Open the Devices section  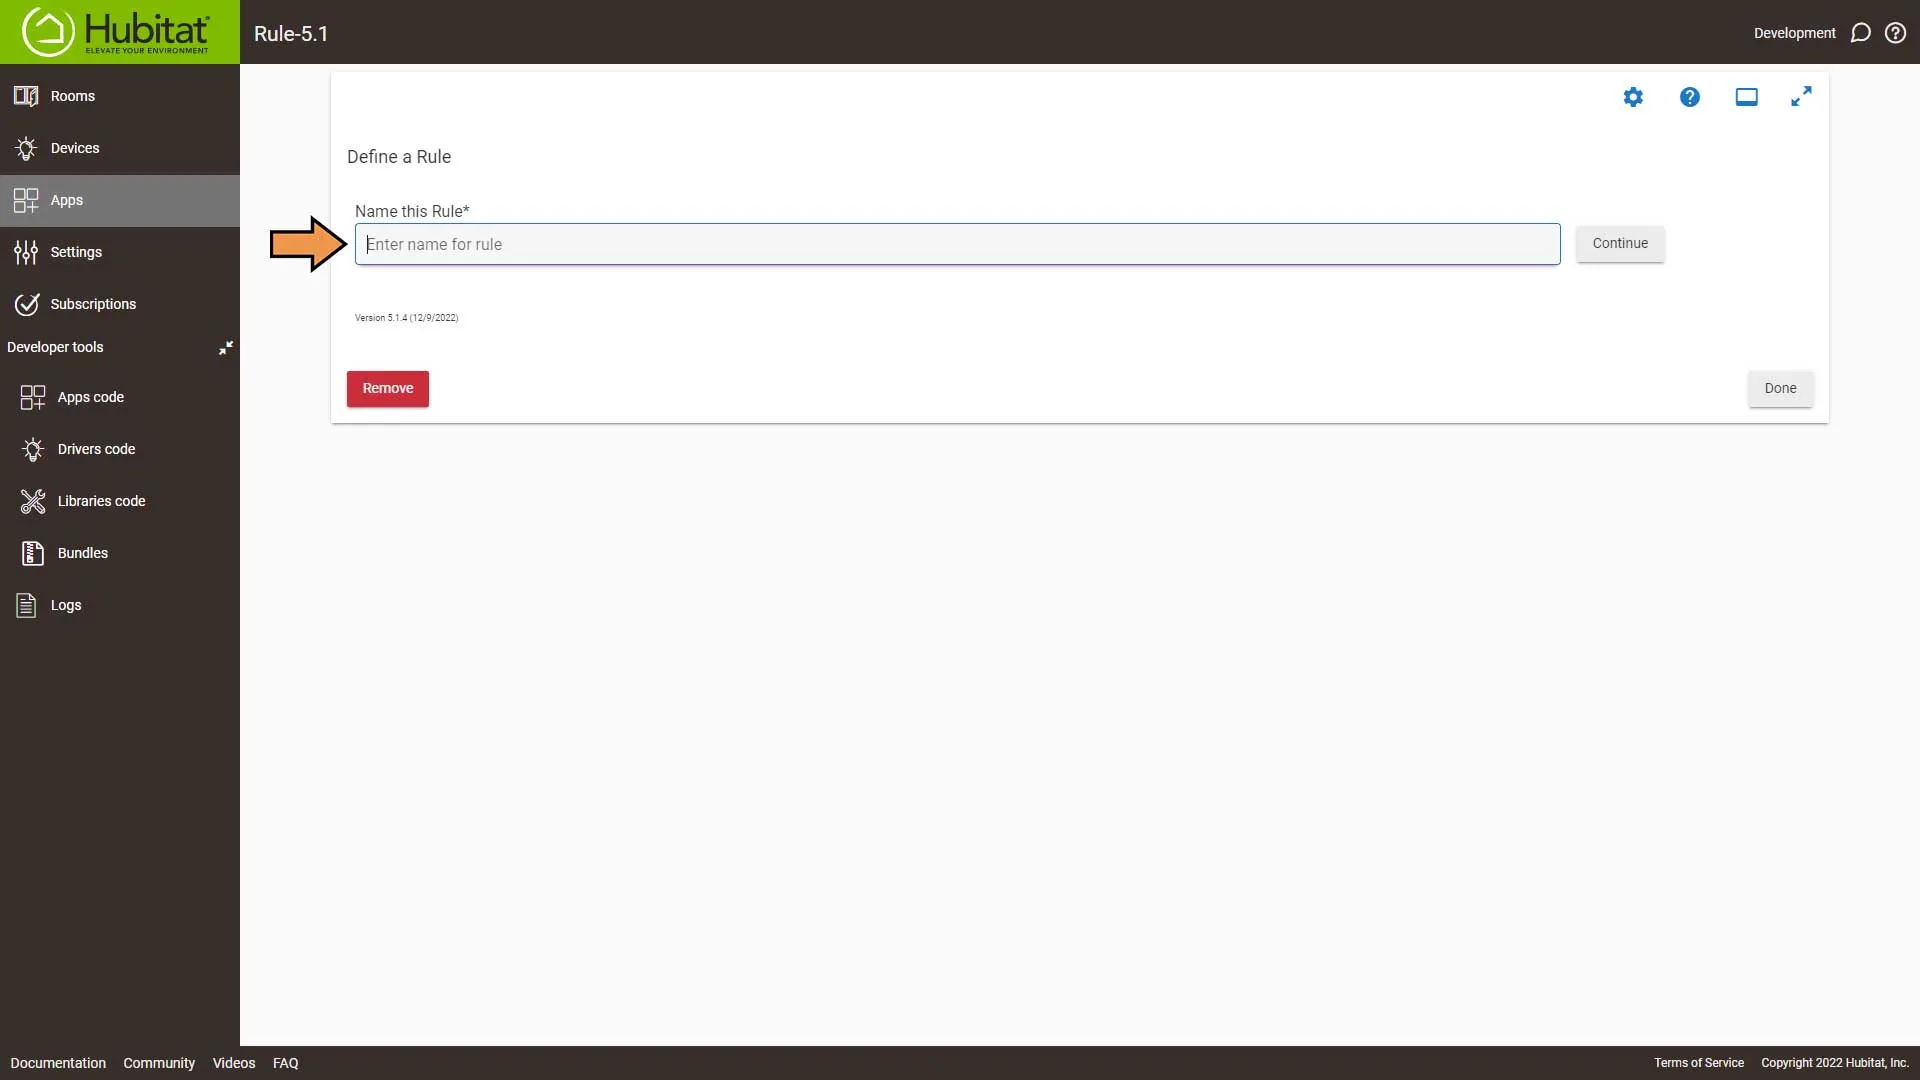click(75, 146)
